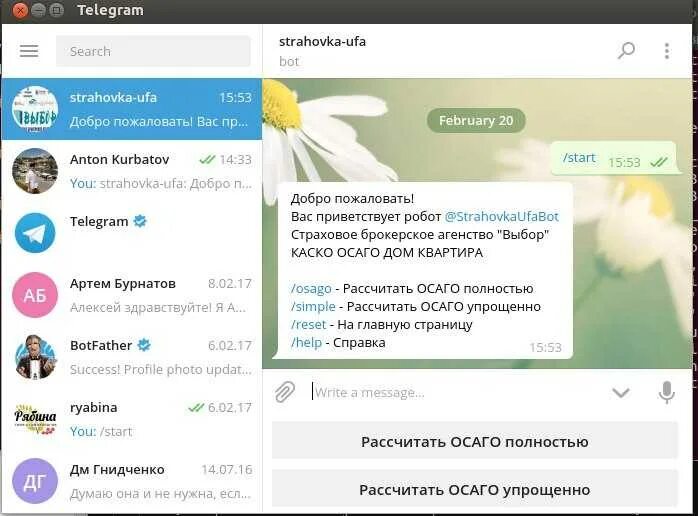The width and height of the screenshot is (698, 516).
Task: Click the BotFather verified badge icon
Action: click(144, 345)
